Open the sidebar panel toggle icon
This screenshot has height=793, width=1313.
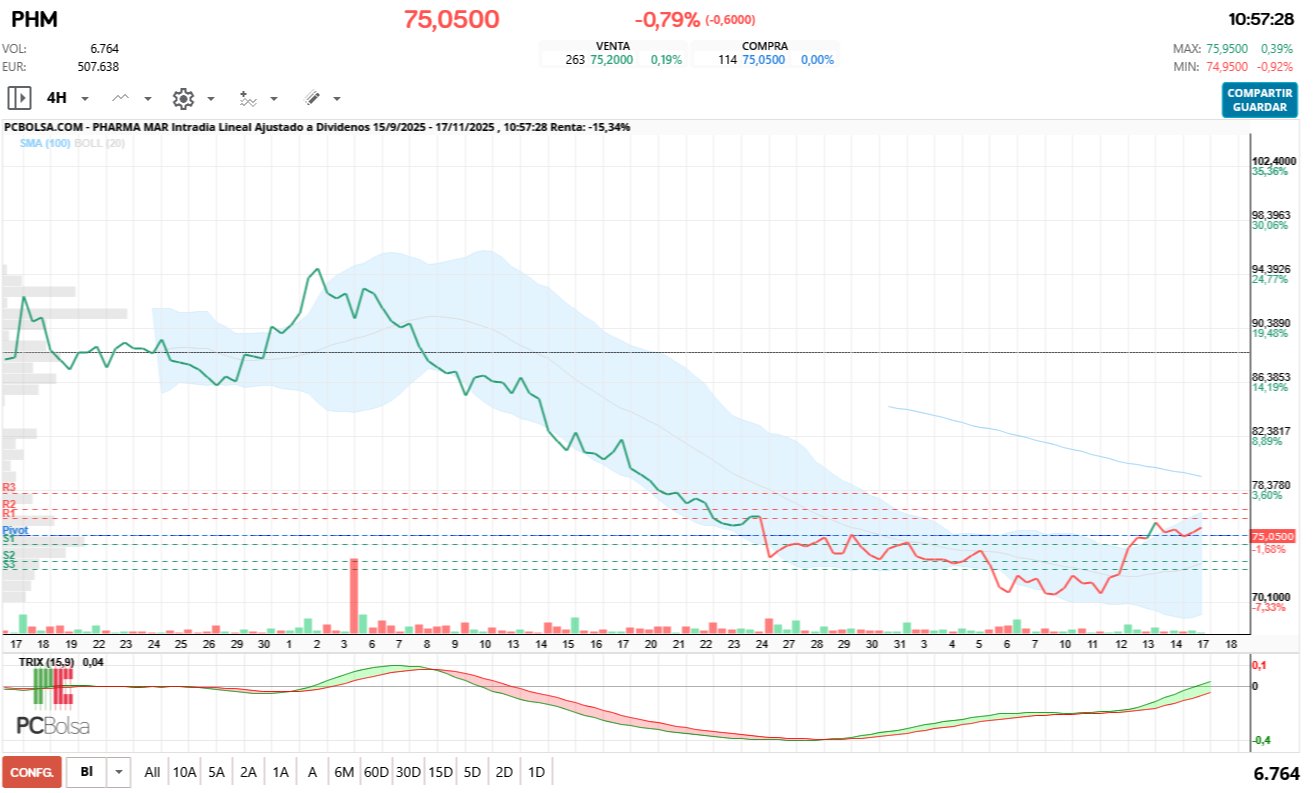pyautogui.click(x=18, y=97)
